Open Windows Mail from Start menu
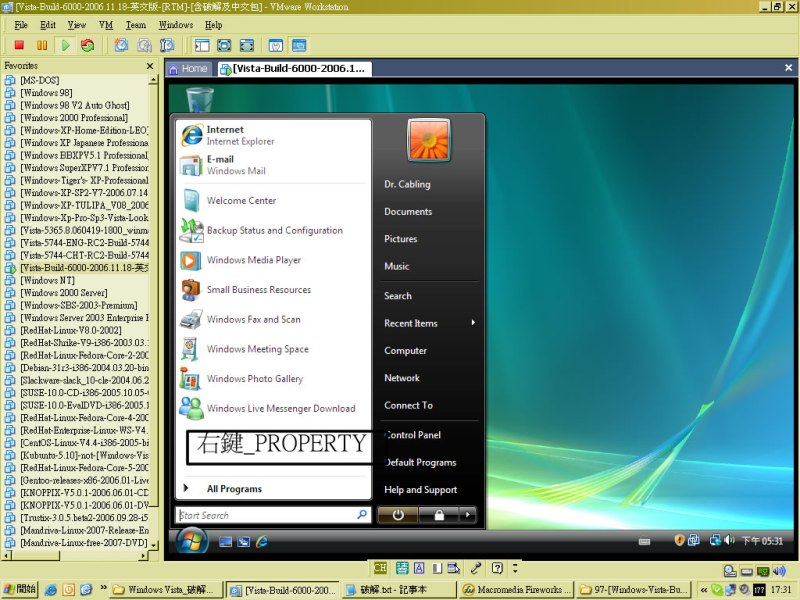 coord(273,165)
